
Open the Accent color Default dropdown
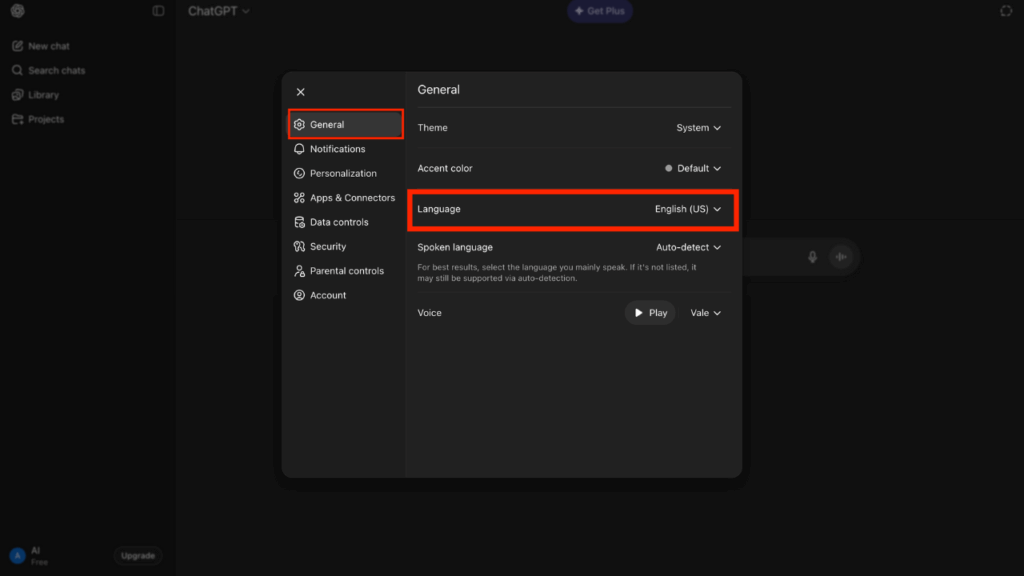click(x=693, y=168)
